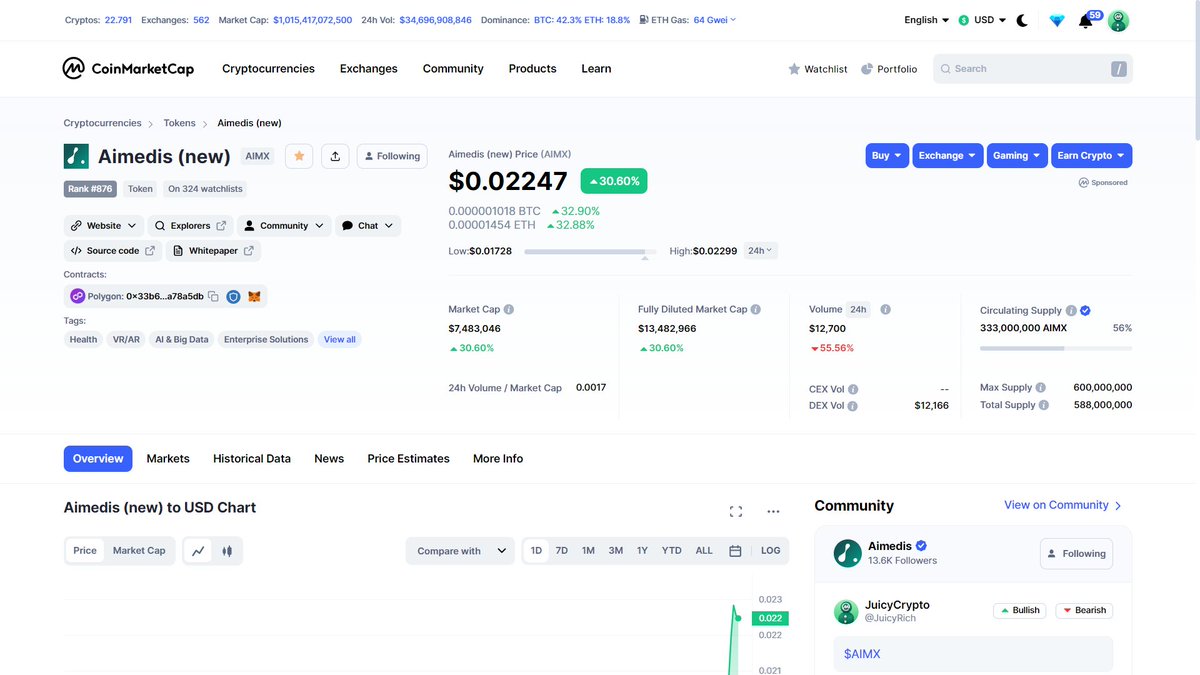Open the USD currency dropdown
Screen dimensions: 1200x675
click(x=982, y=20)
